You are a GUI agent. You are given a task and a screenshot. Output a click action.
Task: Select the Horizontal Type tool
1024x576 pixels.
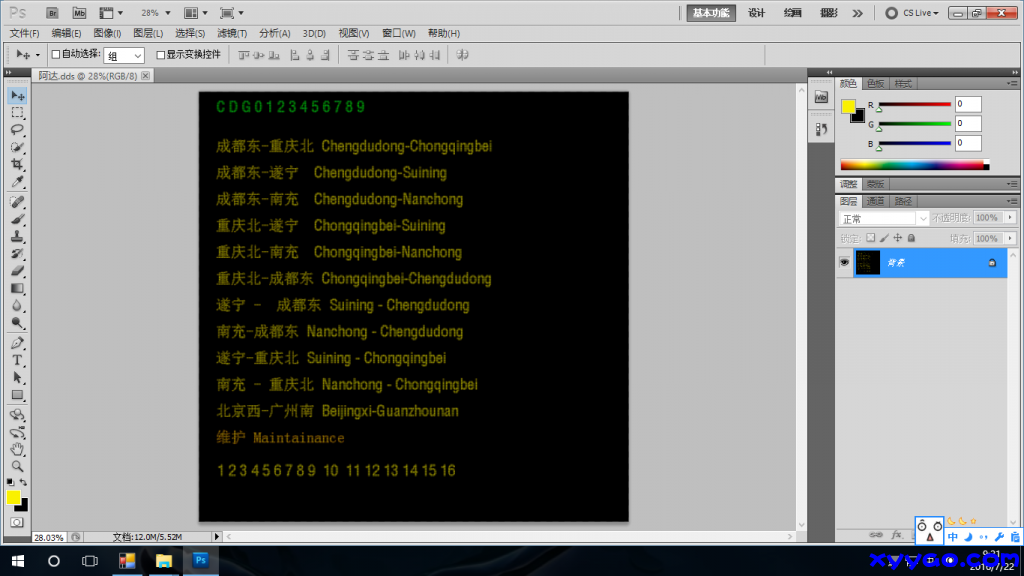[x=17, y=360]
